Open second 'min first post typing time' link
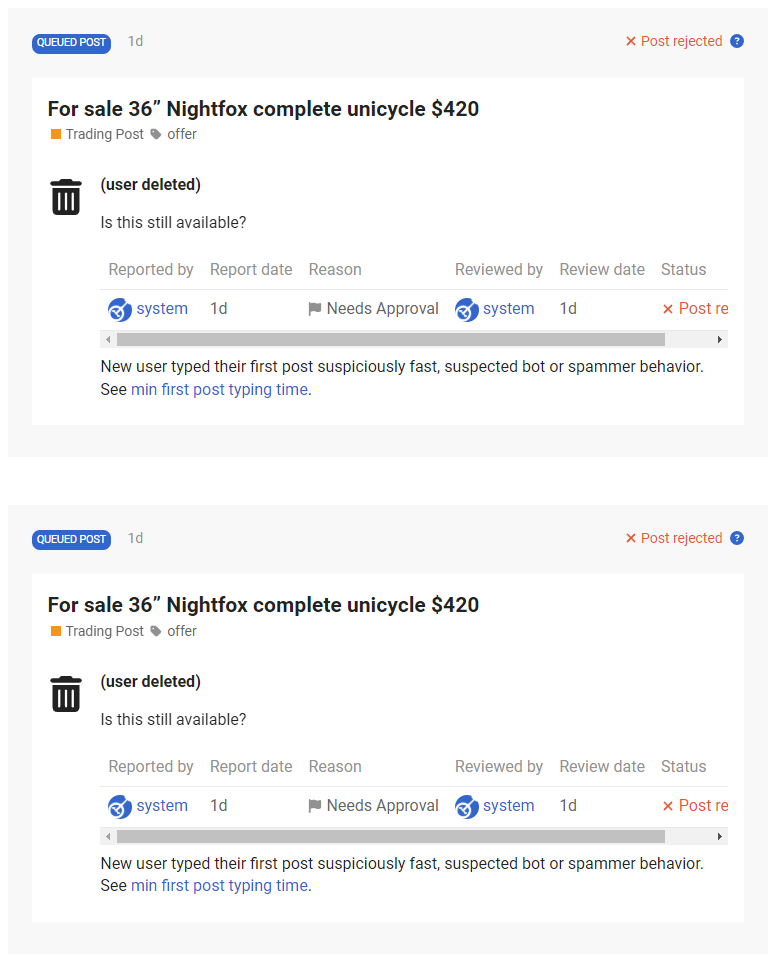 pyautogui.click(x=219, y=886)
